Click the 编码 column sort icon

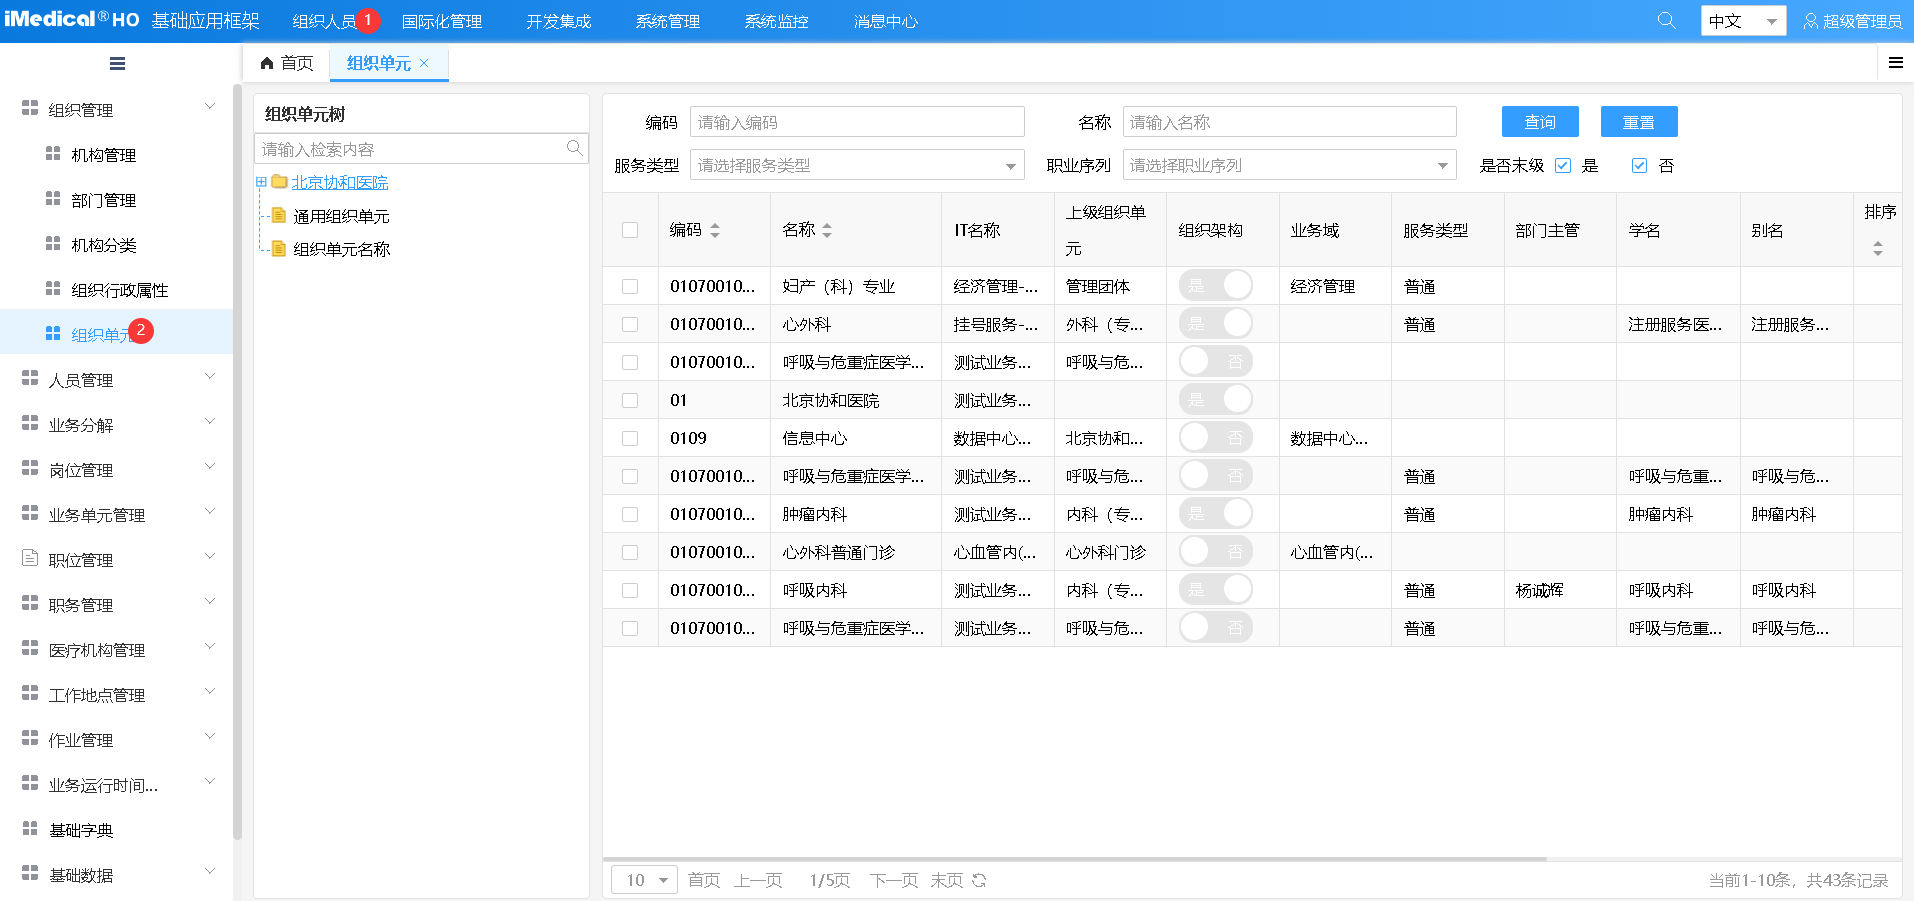tap(715, 230)
